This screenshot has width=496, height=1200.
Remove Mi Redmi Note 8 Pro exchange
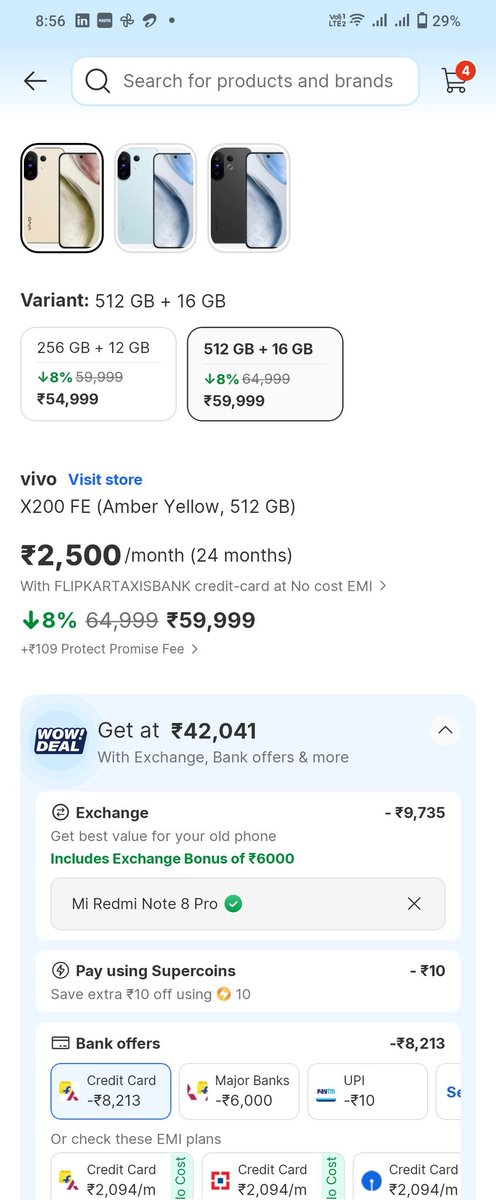pos(414,903)
